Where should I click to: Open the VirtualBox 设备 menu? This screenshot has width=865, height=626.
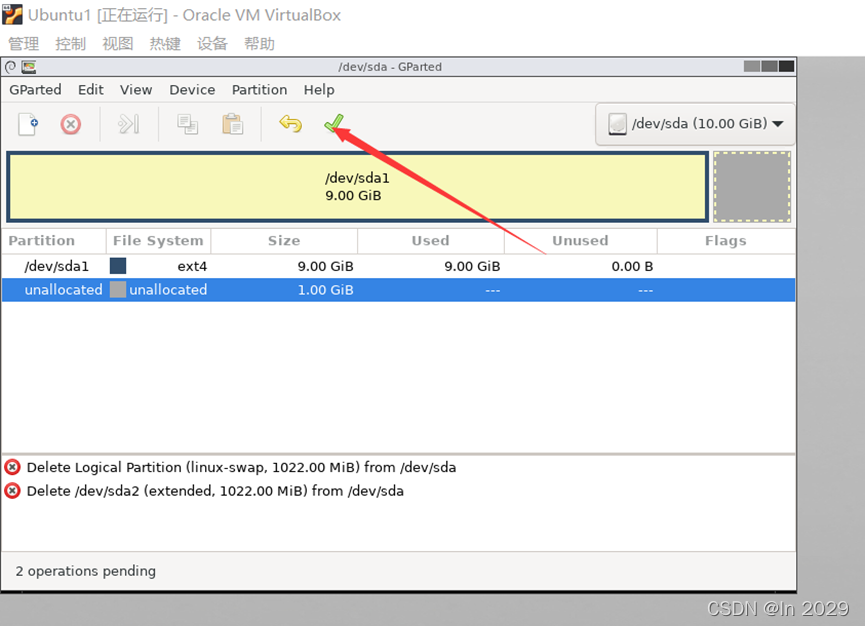click(x=212, y=44)
